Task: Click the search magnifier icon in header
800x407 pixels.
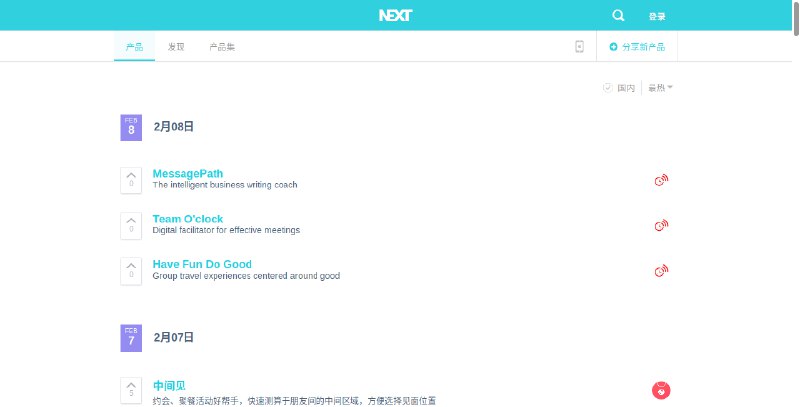Action: (x=618, y=15)
